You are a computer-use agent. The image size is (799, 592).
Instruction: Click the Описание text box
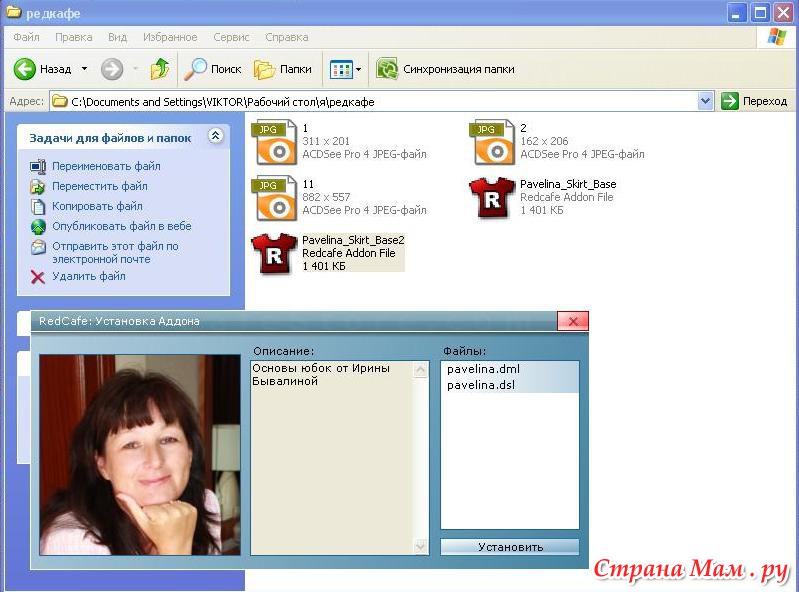pos(332,458)
